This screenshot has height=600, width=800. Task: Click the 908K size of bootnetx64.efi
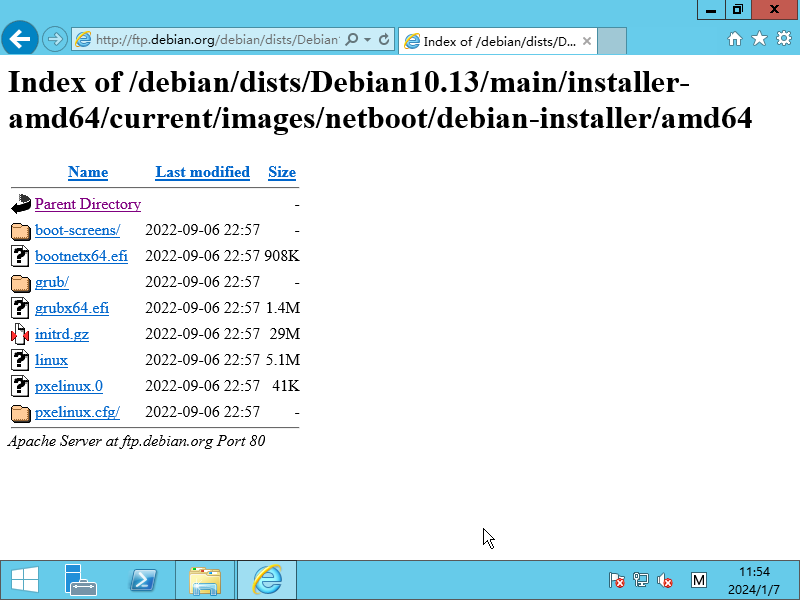tap(282, 256)
